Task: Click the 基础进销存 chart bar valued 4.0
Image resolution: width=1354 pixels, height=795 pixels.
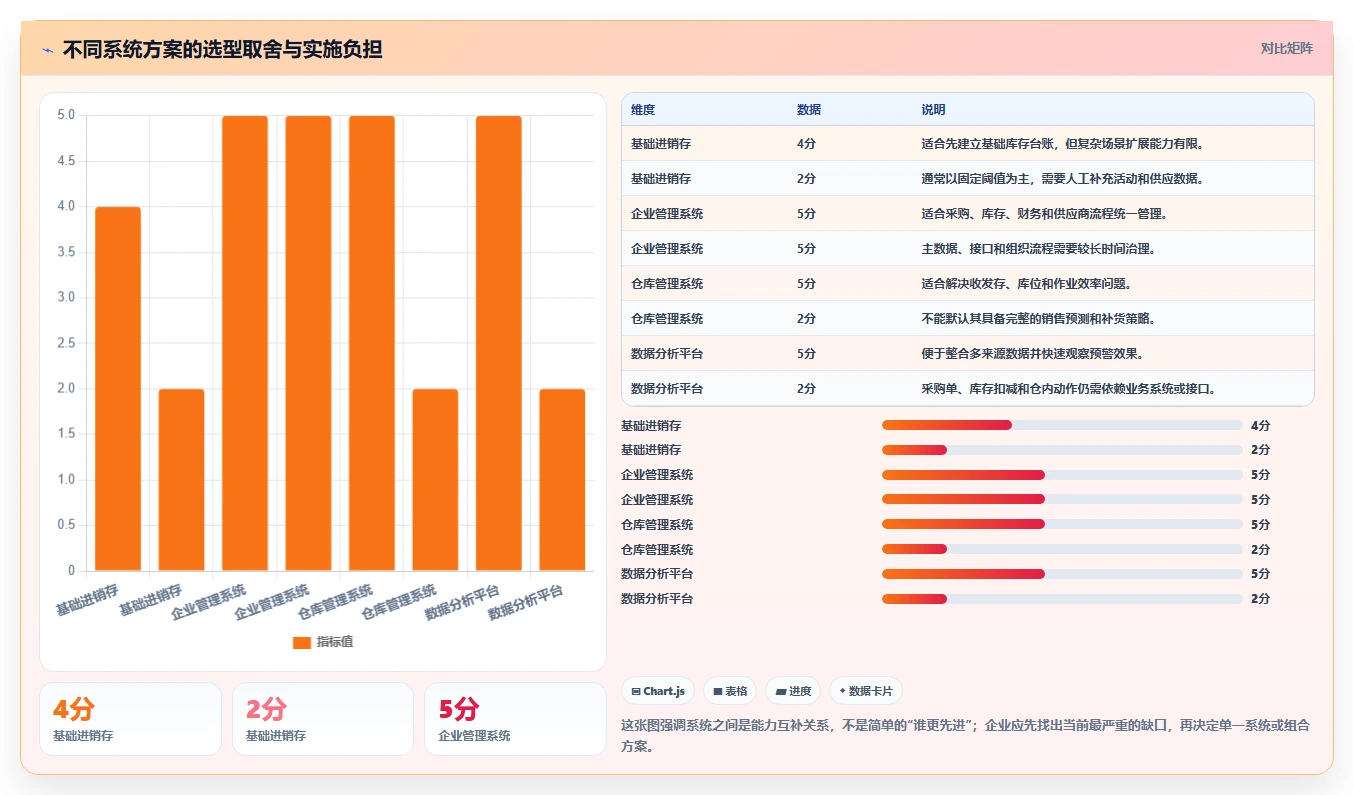Action: tap(118, 389)
